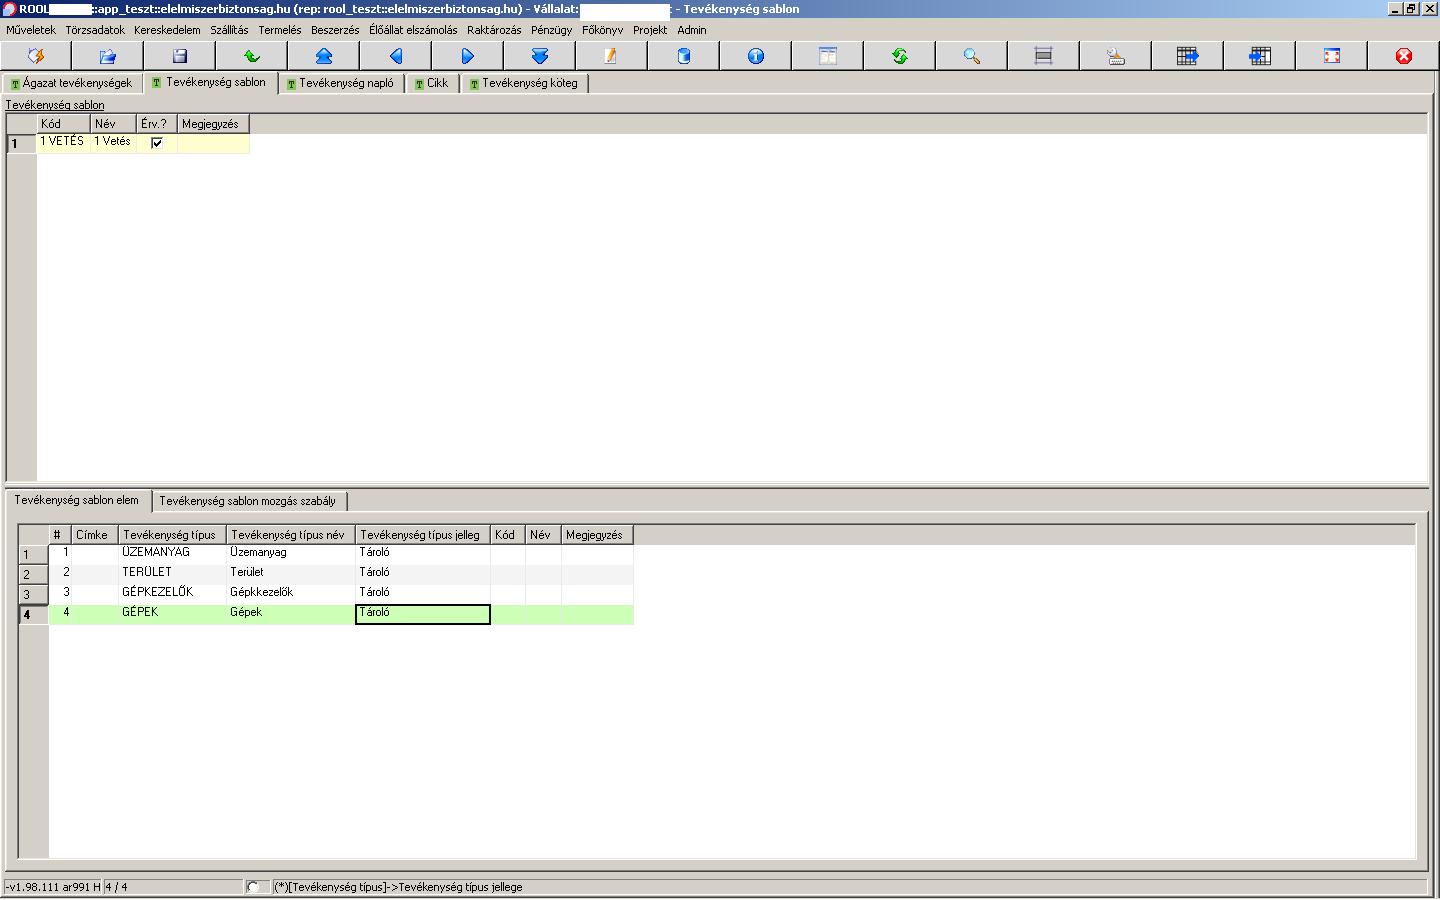Image resolution: width=1440 pixels, height=900 pixels.
Task: Switch to Tevékenység sablon mozgás szabály tab
Action: 248,501
